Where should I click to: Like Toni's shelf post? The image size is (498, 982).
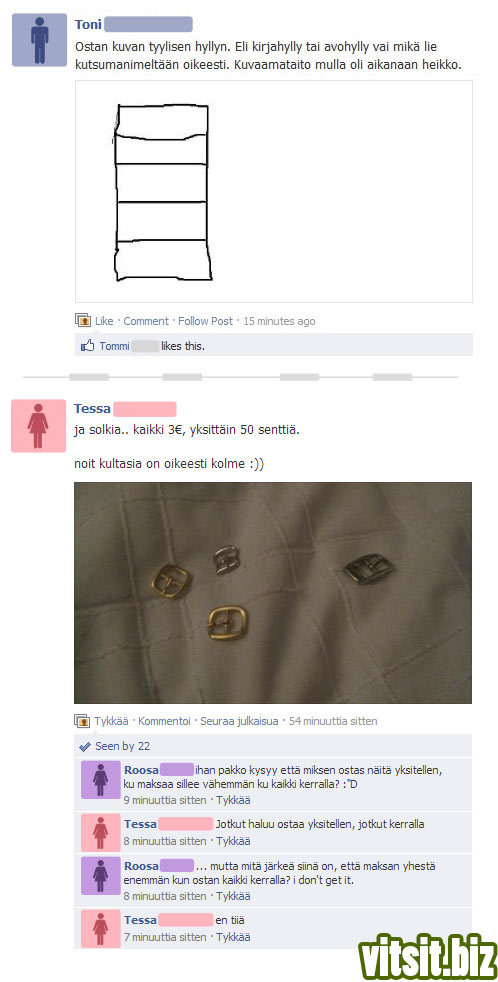point(104,321)
